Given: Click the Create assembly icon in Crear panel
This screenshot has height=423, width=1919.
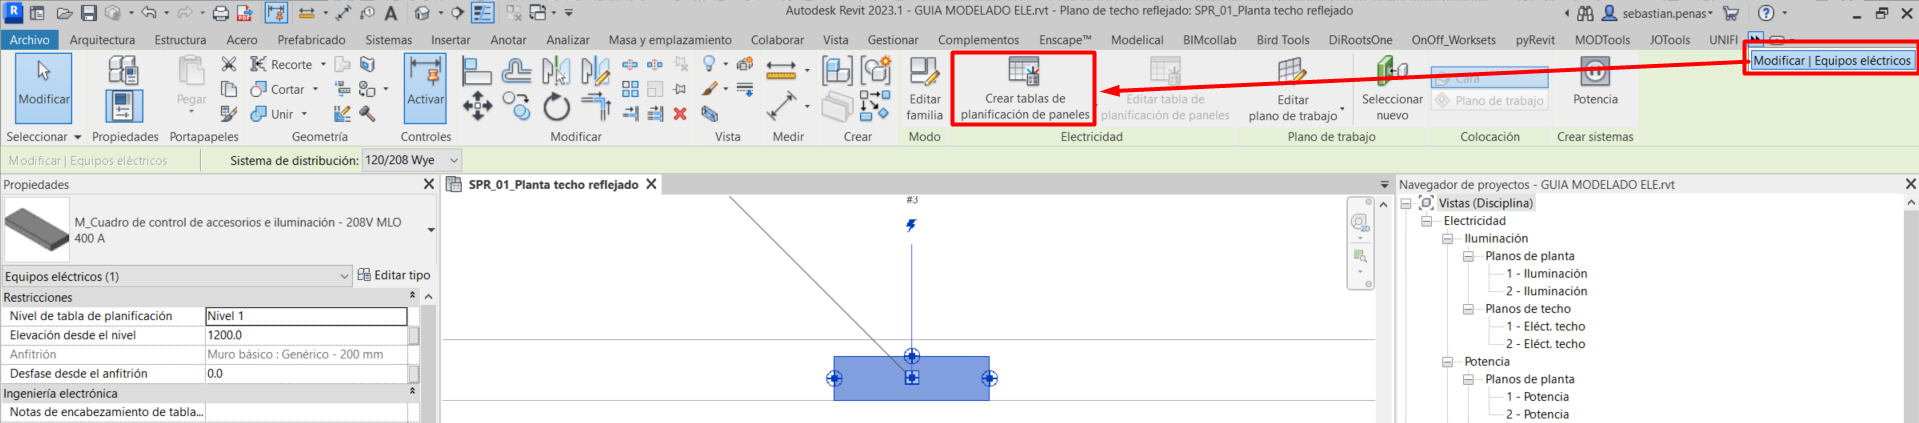Looking at the screenshot, I should [836, 70].
